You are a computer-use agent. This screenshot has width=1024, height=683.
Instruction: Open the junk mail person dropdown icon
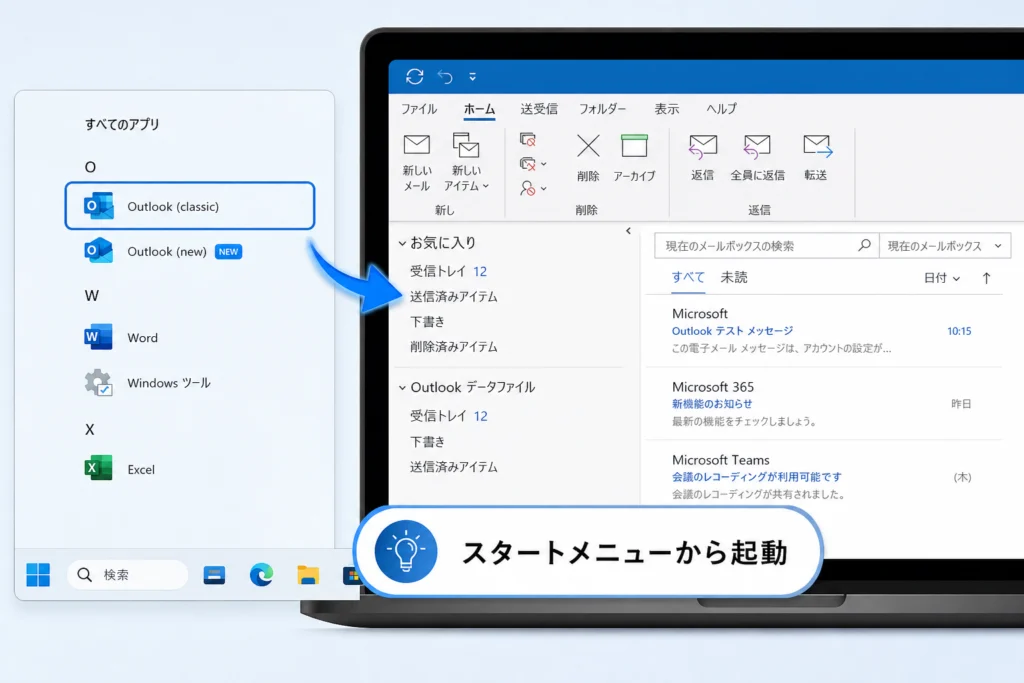[533, 188]
